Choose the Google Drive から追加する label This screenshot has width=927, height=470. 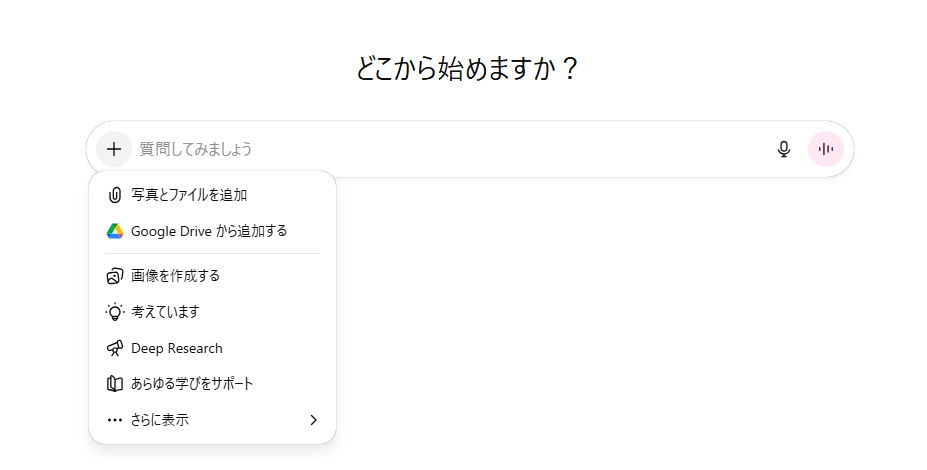coord(209,231)
